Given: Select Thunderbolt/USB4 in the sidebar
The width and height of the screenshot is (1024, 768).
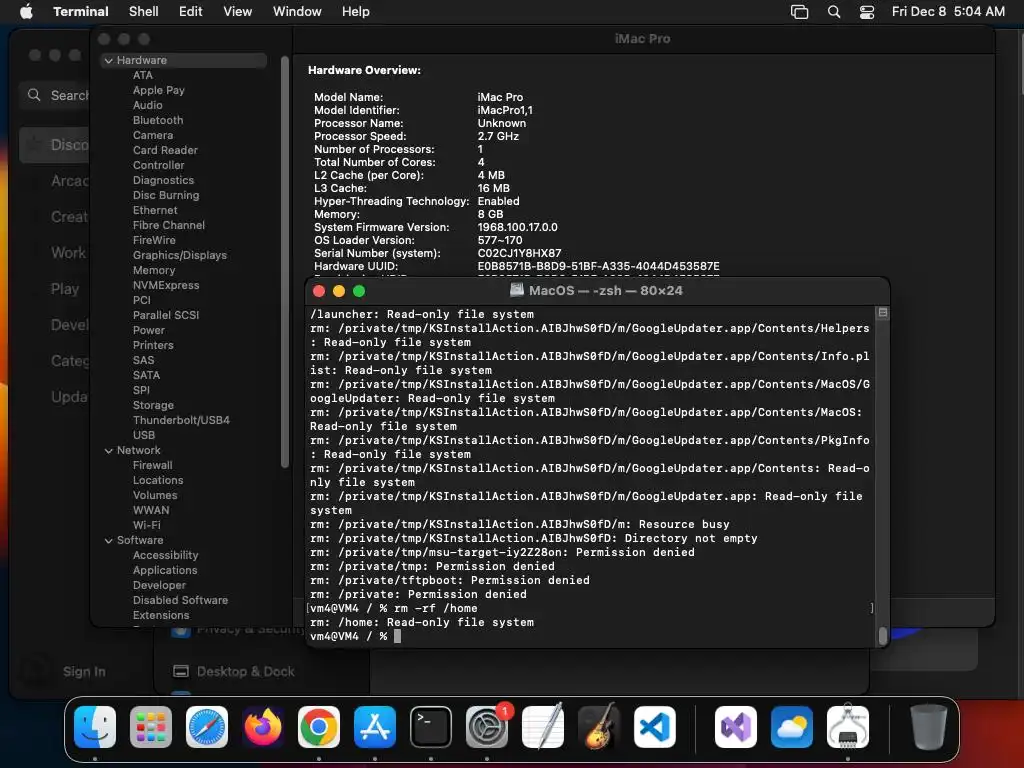Looking at the screenshot, I should (182, 420).
